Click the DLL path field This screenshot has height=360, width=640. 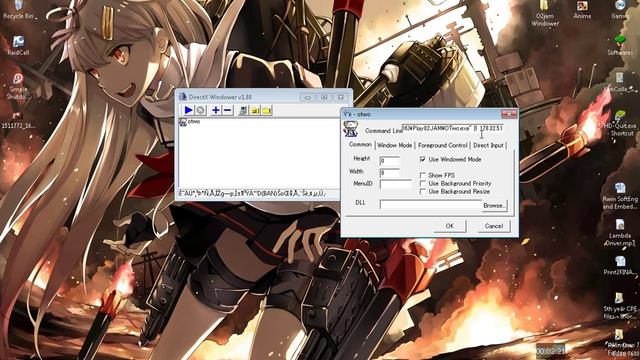[431, 204]
